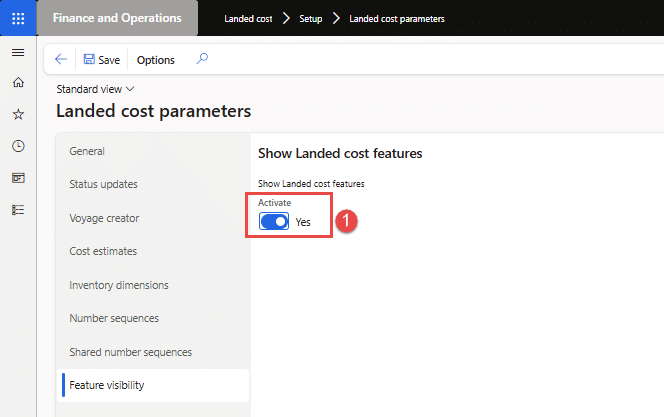This screenshot has width=664, height=417.
Task: Expand the Standard view dropdown
Action: [x=95, y=89]
